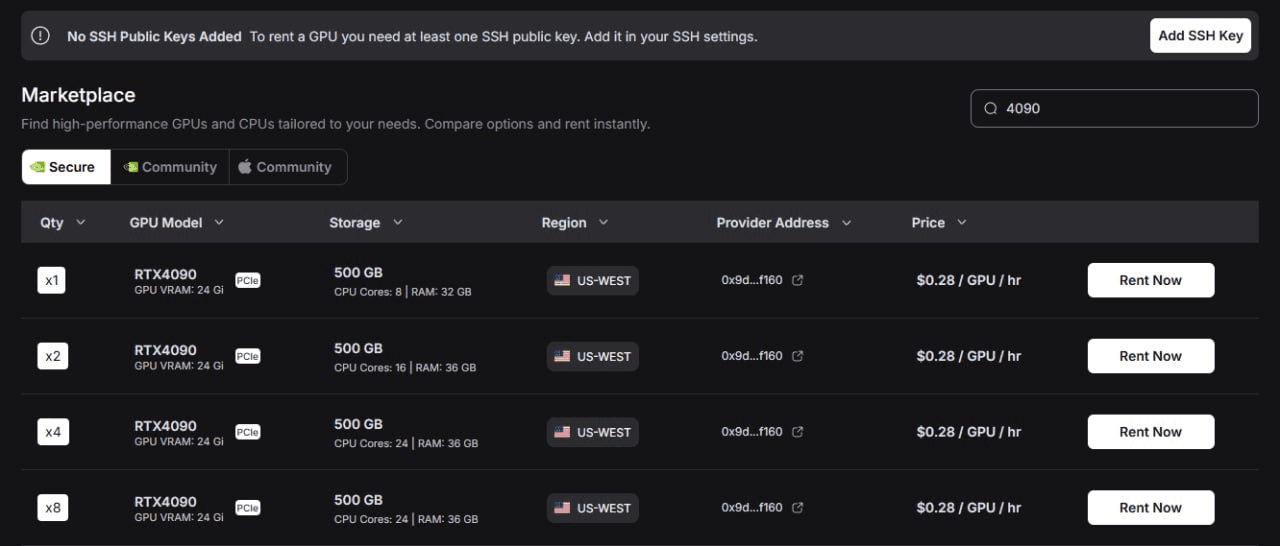This screenshot has width=1280, height=546.
Task: Select the x1 quantity badge
Action: [53, 281]
